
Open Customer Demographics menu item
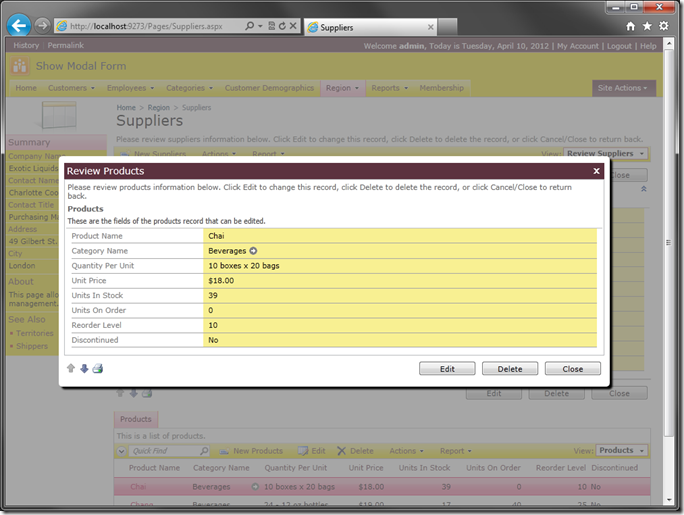click(269, 88)
